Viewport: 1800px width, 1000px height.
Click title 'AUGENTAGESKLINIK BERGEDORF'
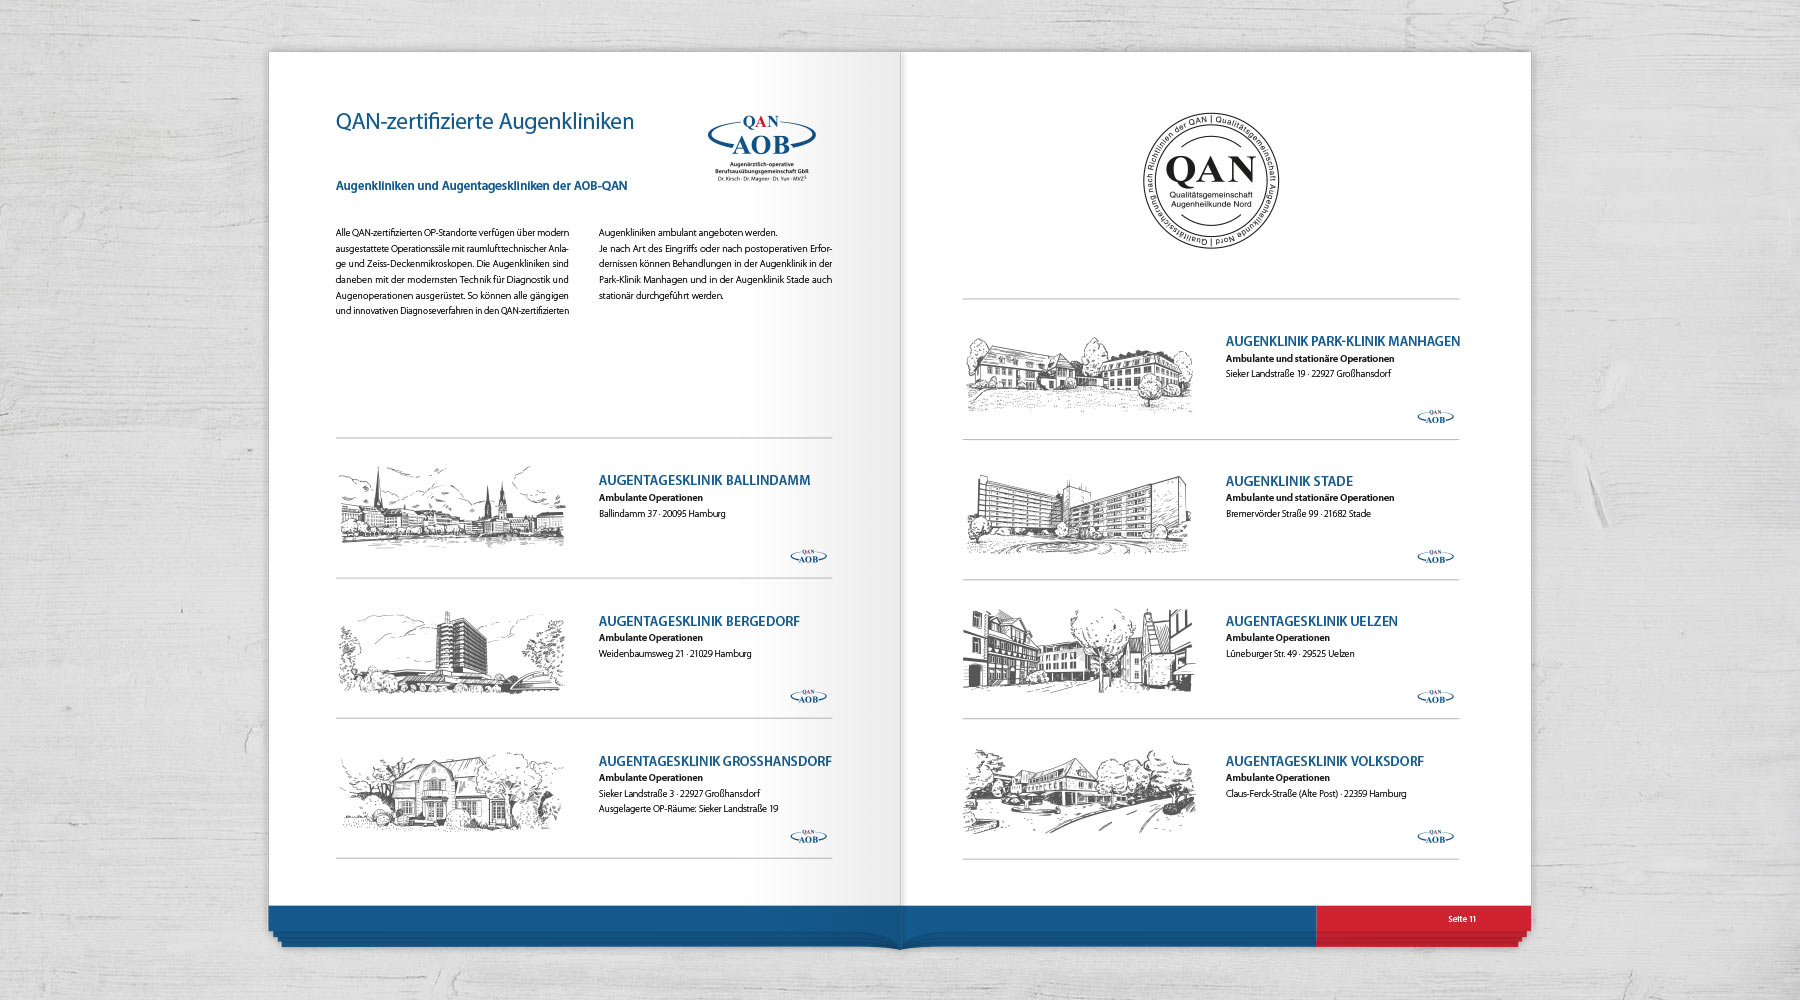699,621
